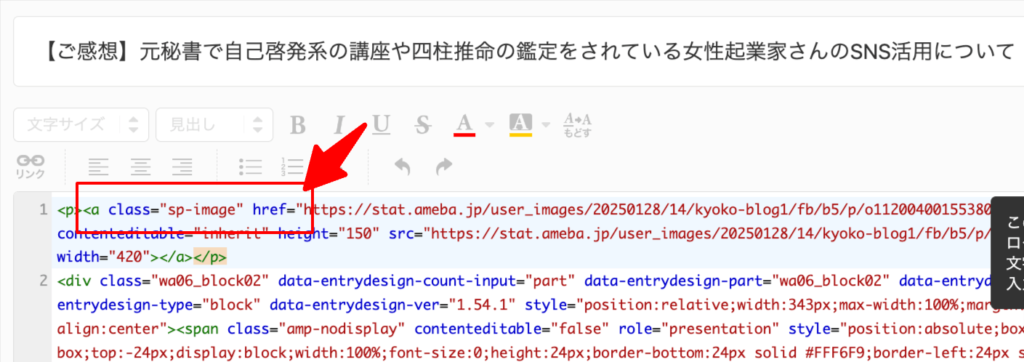The width and height of the screenshot is (1024, 362).
Task: Expand the text color dropdown arrow
Action: 488,124
